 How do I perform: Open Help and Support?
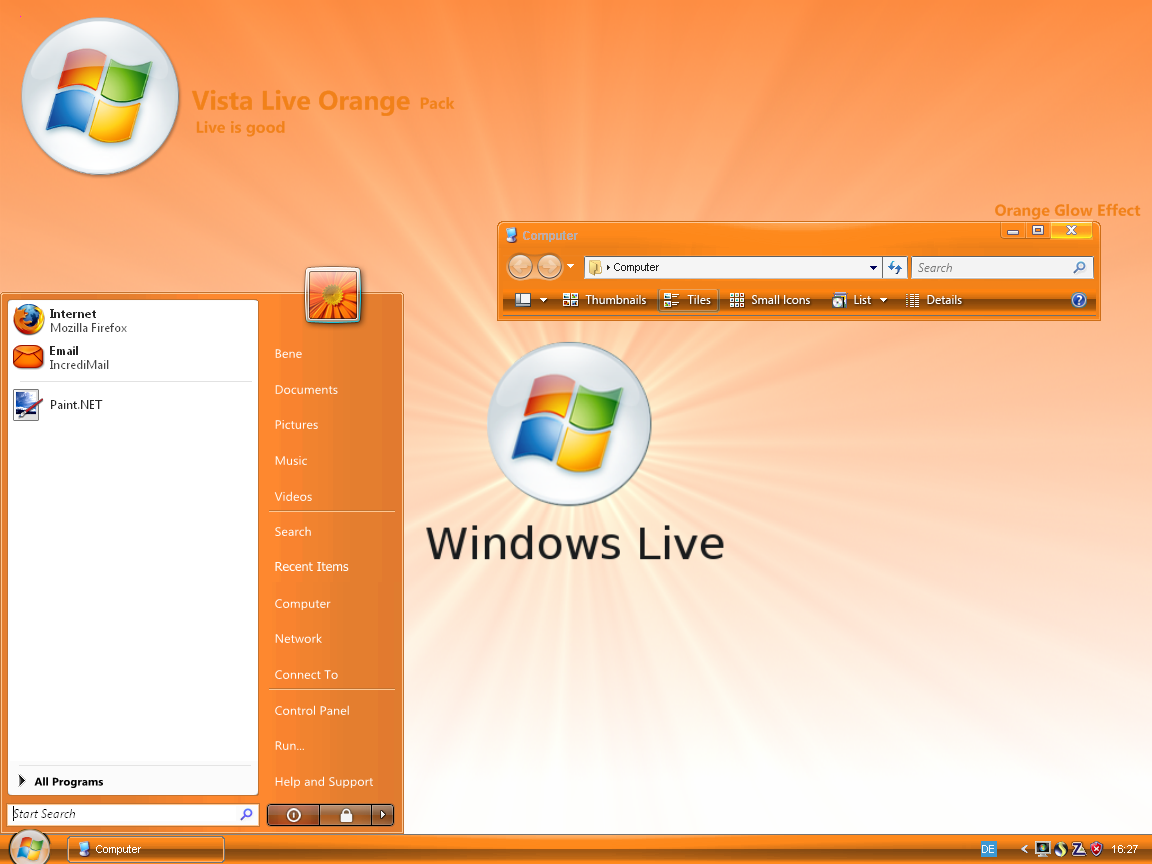click(324, 782)
